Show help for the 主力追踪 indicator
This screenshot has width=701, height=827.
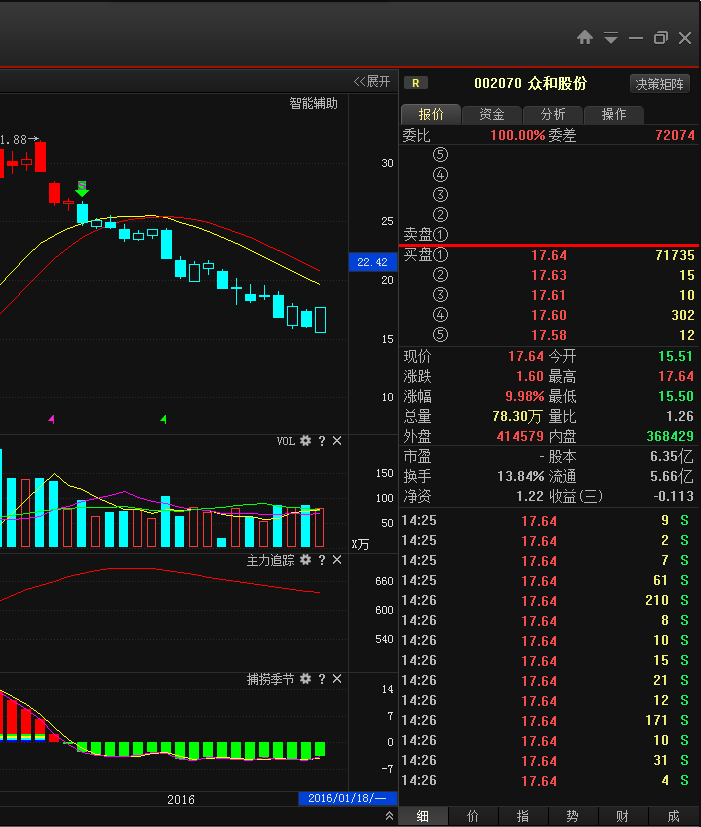322,560
